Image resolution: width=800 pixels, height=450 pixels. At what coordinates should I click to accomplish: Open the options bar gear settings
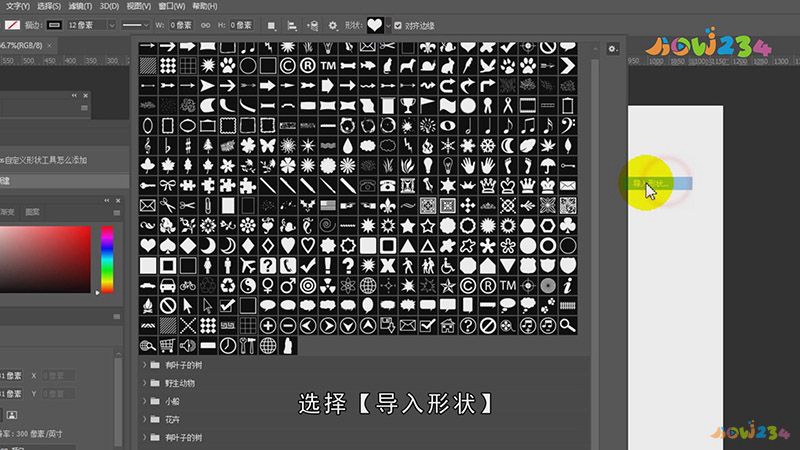pyautogui.click(x=333, y=25)
